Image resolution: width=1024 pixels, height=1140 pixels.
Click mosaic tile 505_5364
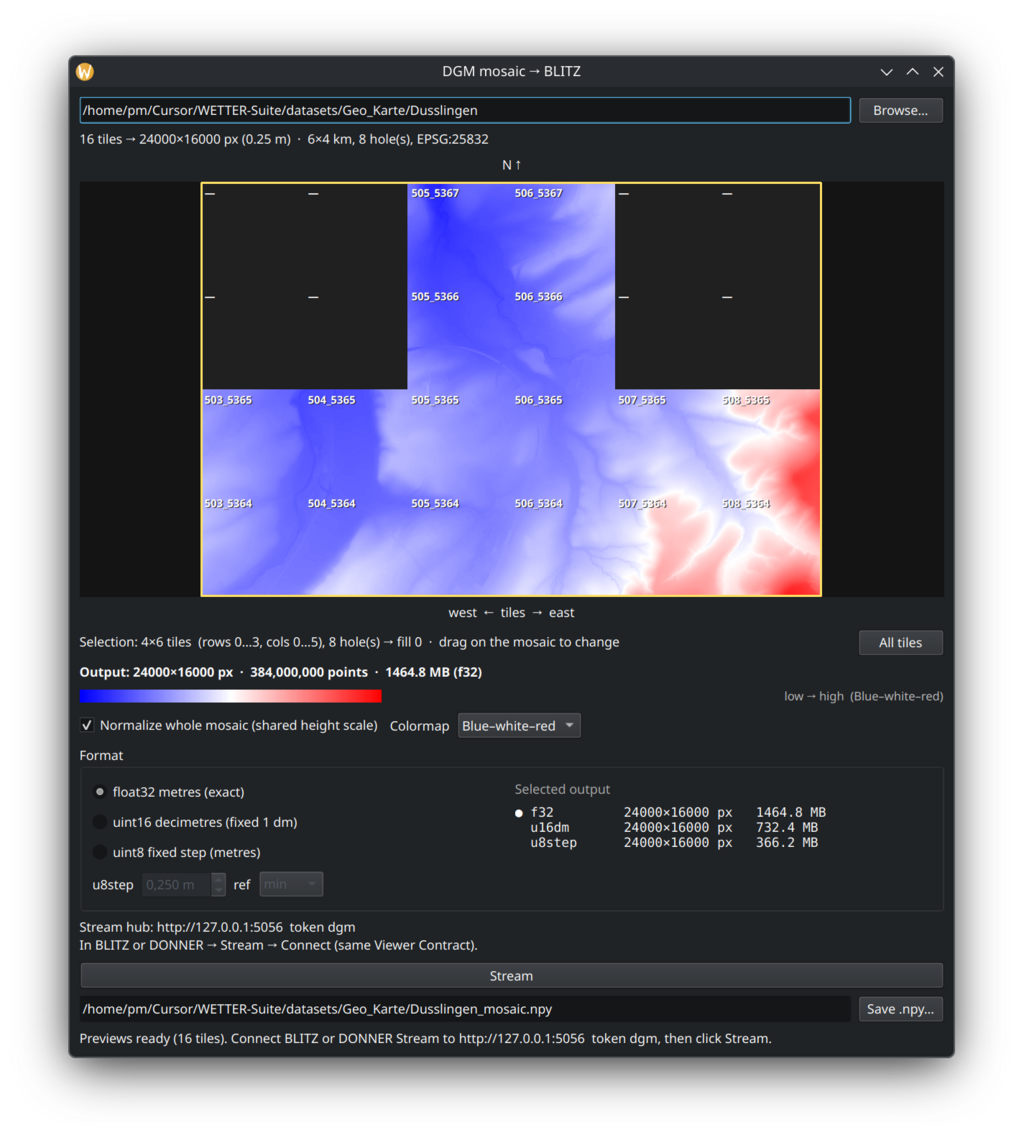pyautogui.click(x=459, y=544)
